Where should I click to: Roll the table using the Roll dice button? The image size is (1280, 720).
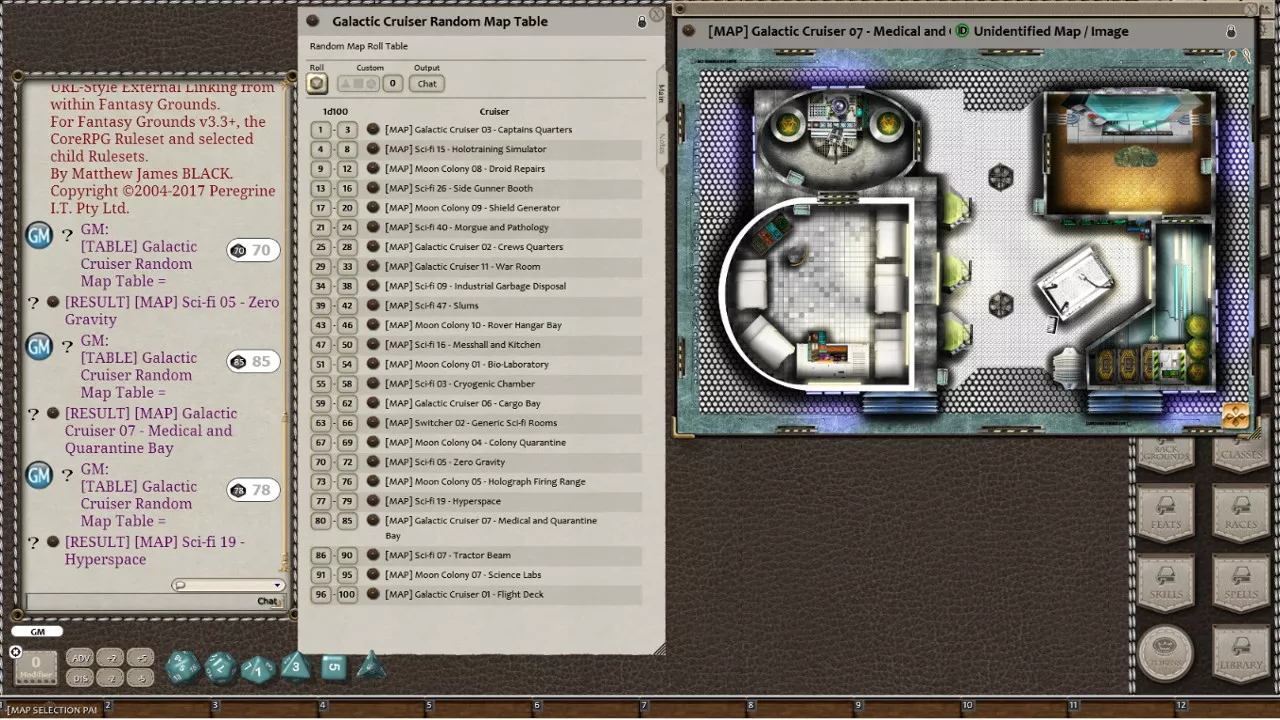316,83
